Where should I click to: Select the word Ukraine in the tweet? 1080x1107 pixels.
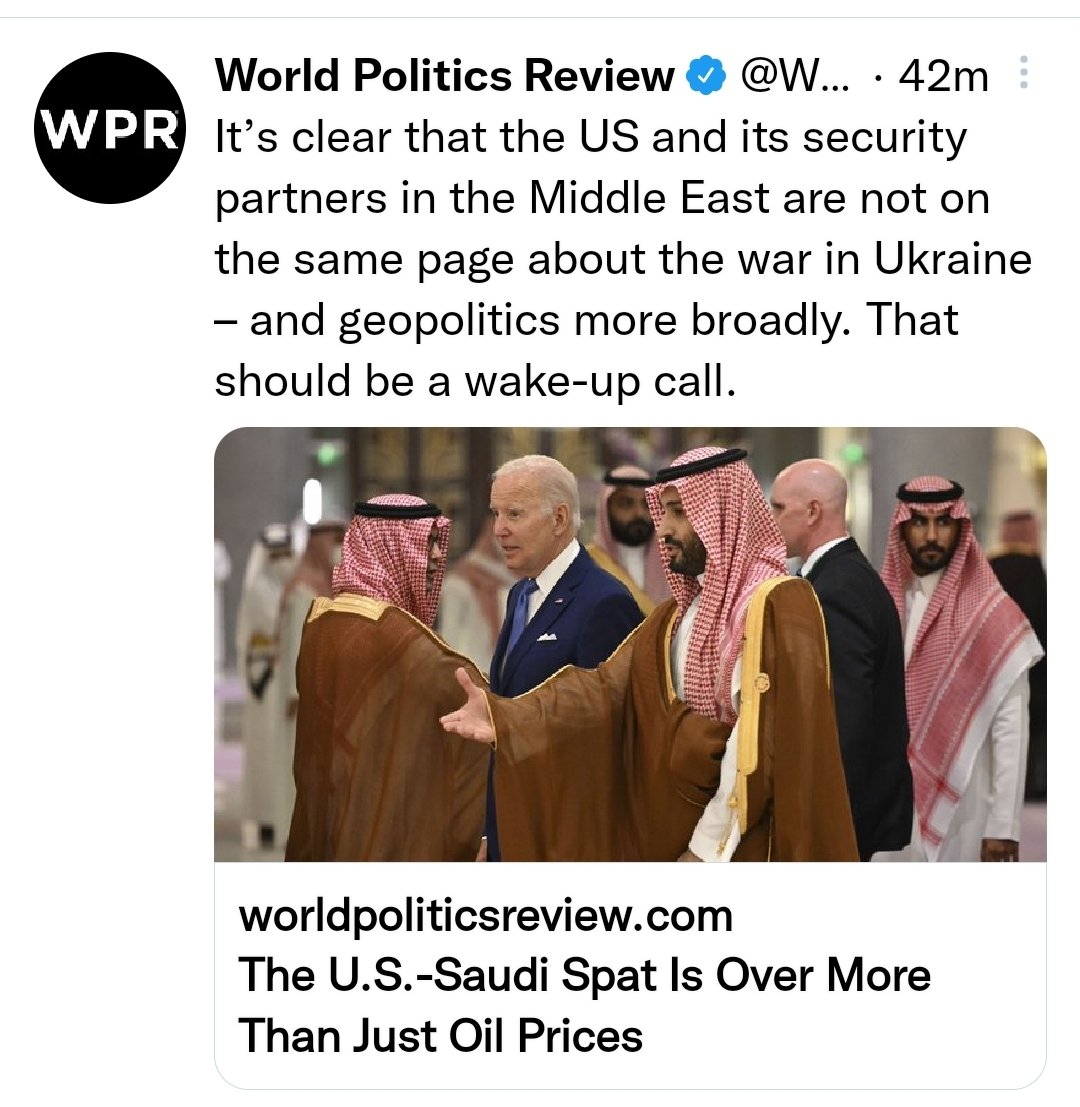tap(953, 258)
